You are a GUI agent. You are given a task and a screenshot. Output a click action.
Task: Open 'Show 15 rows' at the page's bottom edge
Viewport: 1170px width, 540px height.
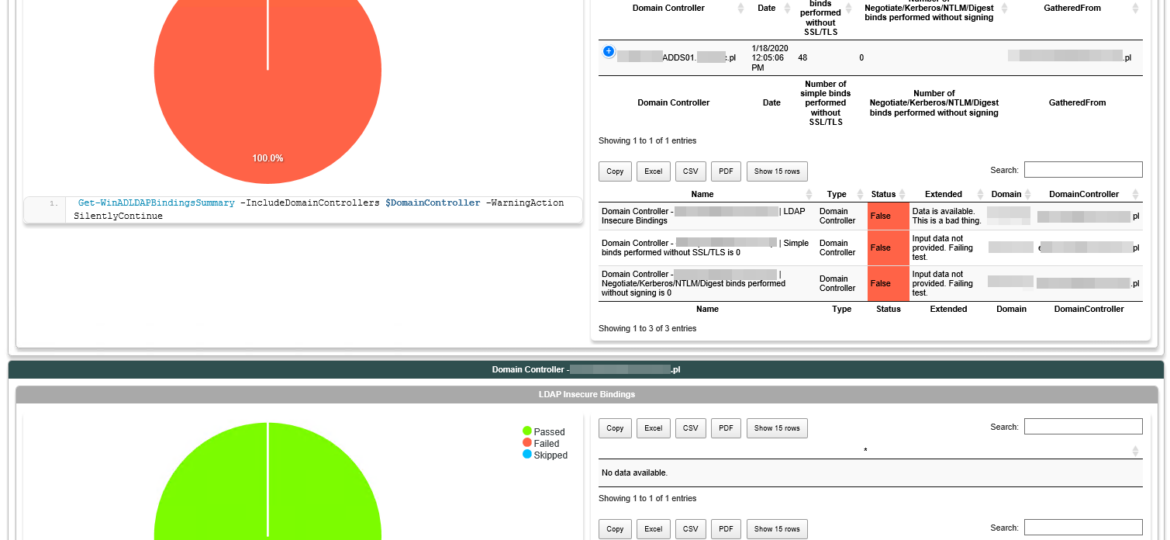coord(777,530)
